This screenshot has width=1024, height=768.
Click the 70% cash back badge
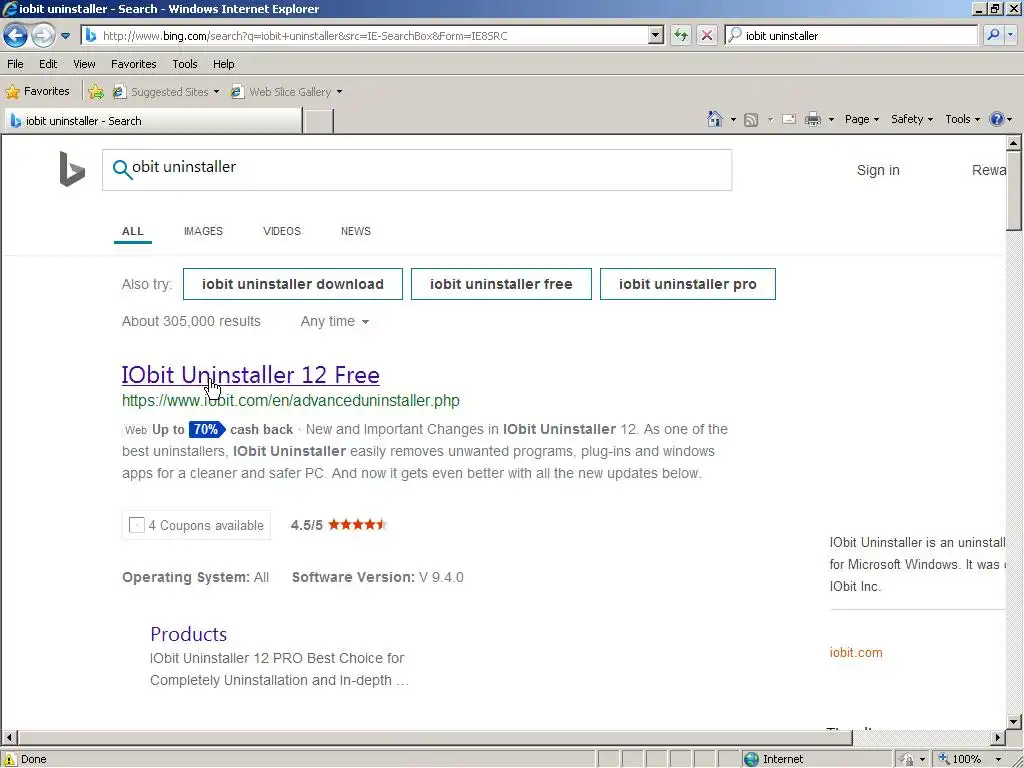coord(207,429)
